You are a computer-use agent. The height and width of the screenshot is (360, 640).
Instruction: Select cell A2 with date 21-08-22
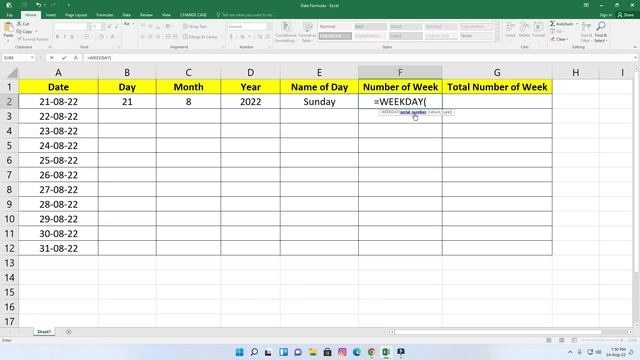[x=58, y=102]
